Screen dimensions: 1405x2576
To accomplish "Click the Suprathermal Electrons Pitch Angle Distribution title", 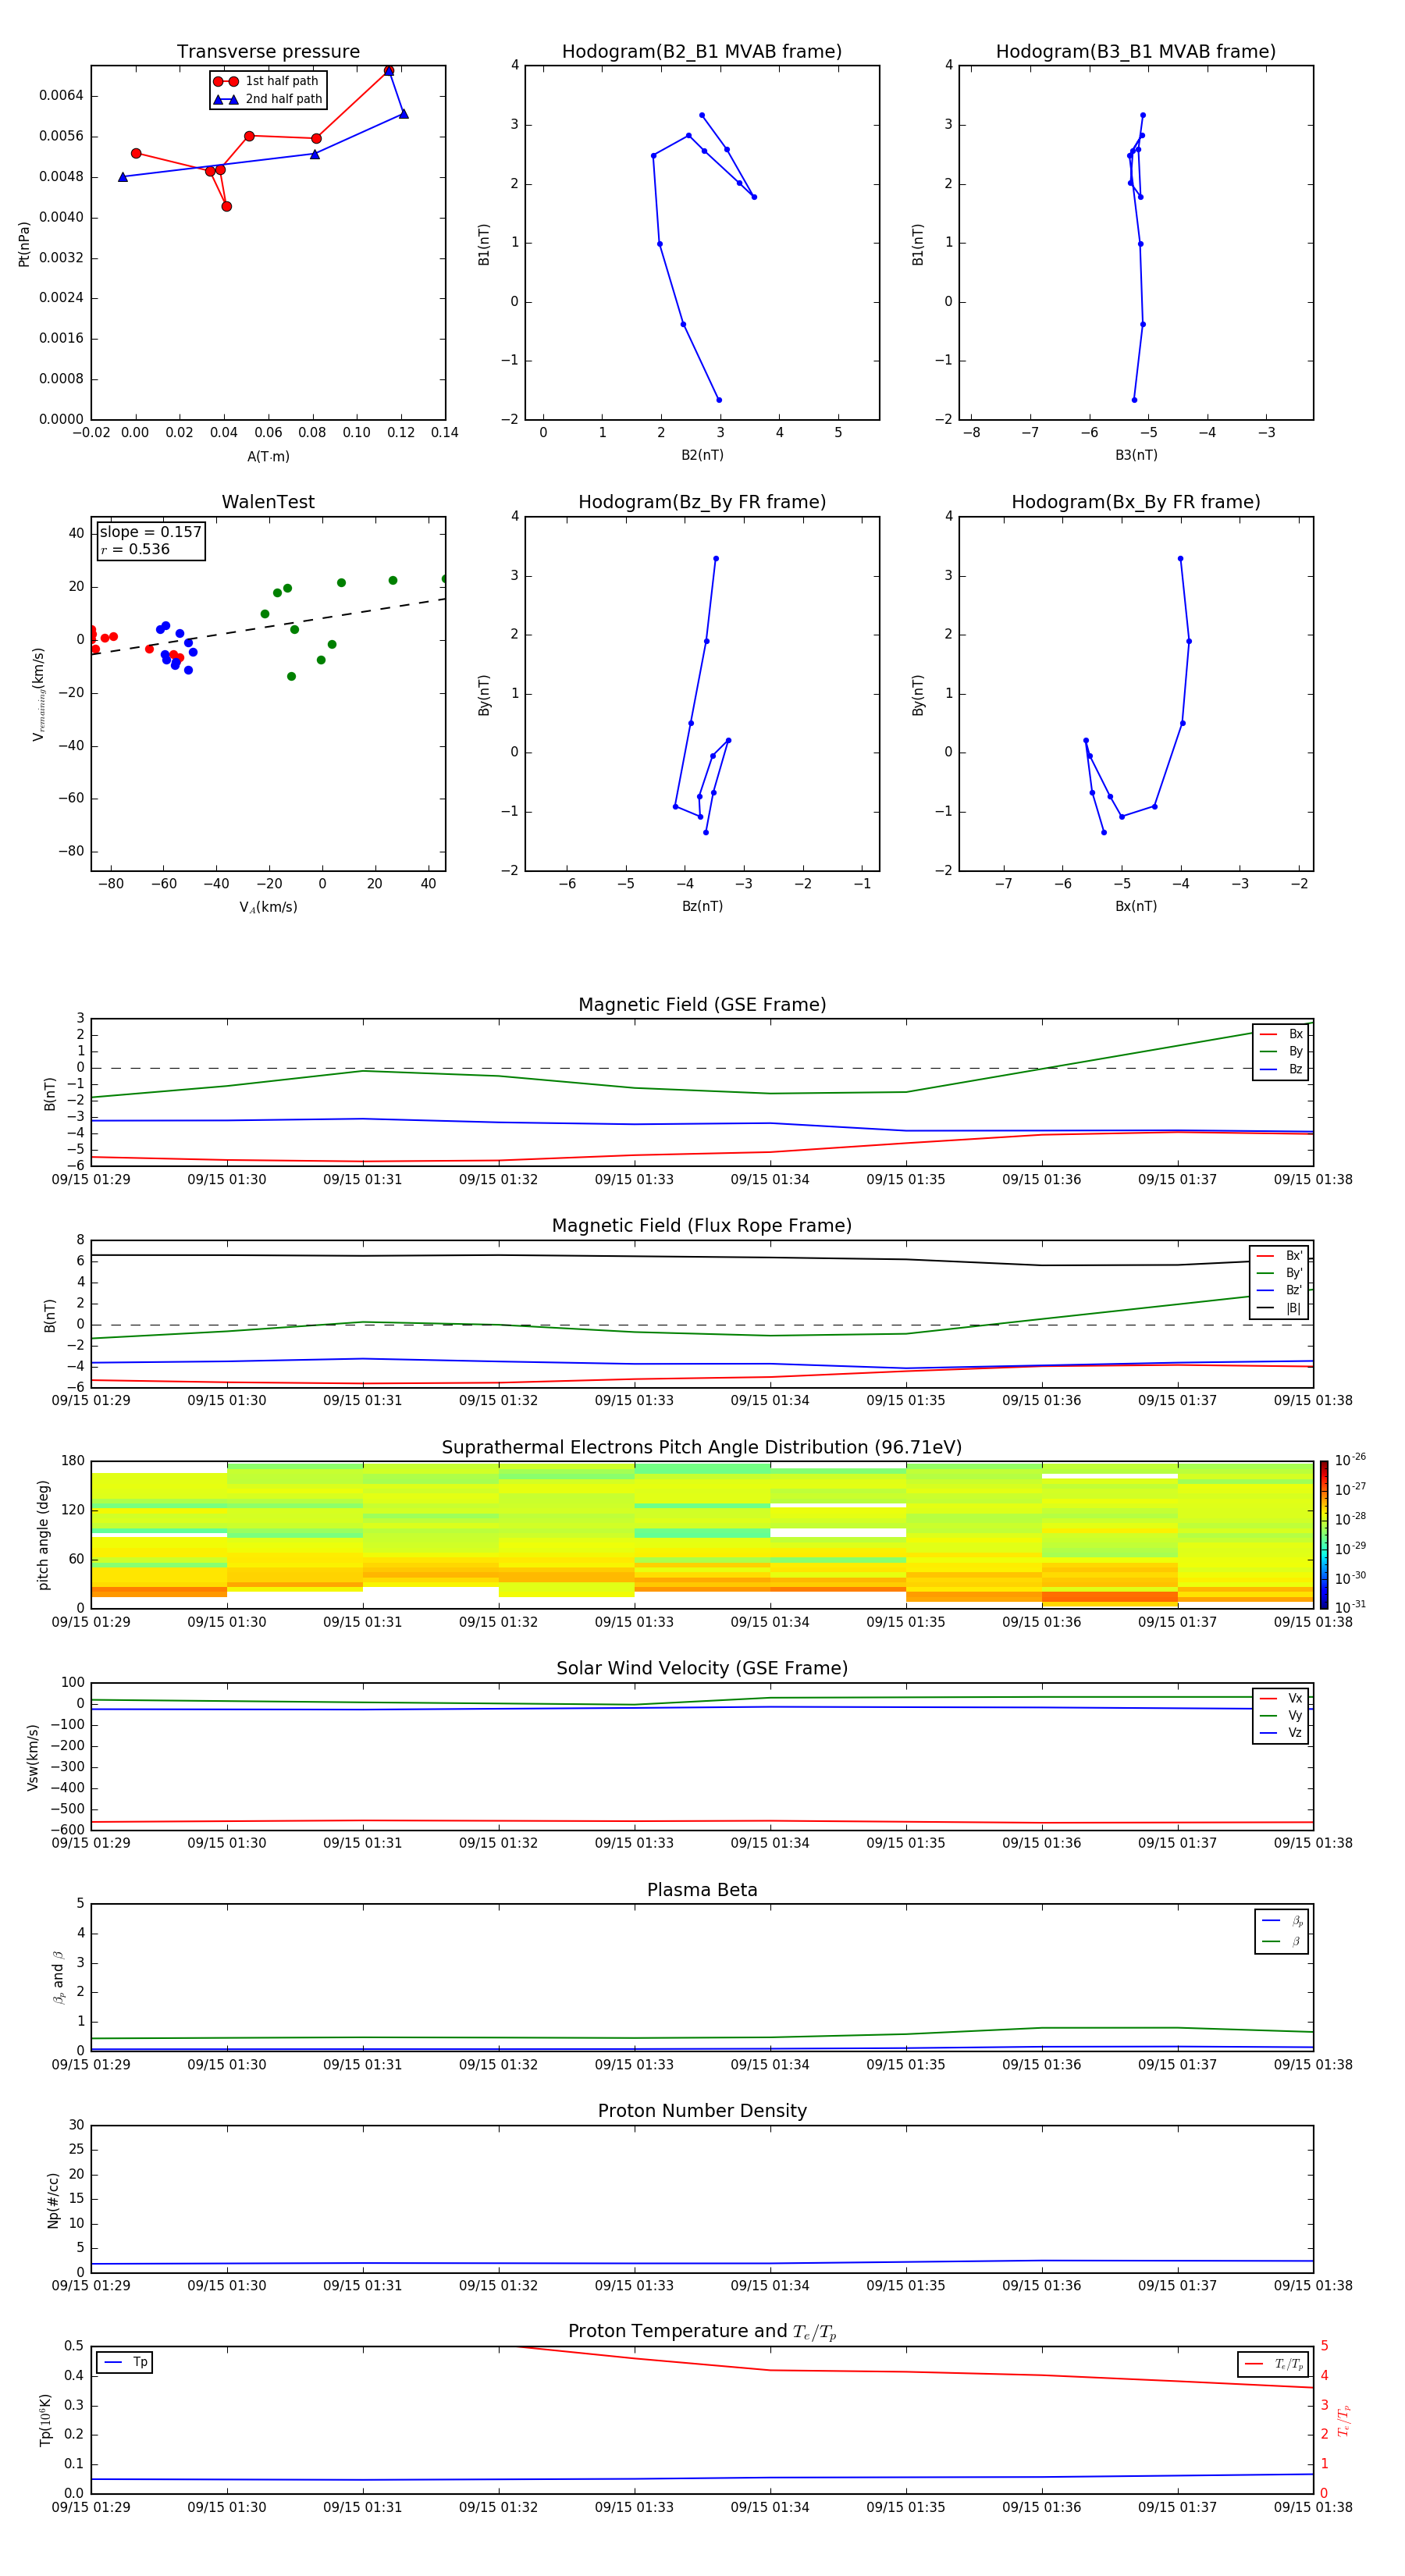I will tap(702, 1448).
